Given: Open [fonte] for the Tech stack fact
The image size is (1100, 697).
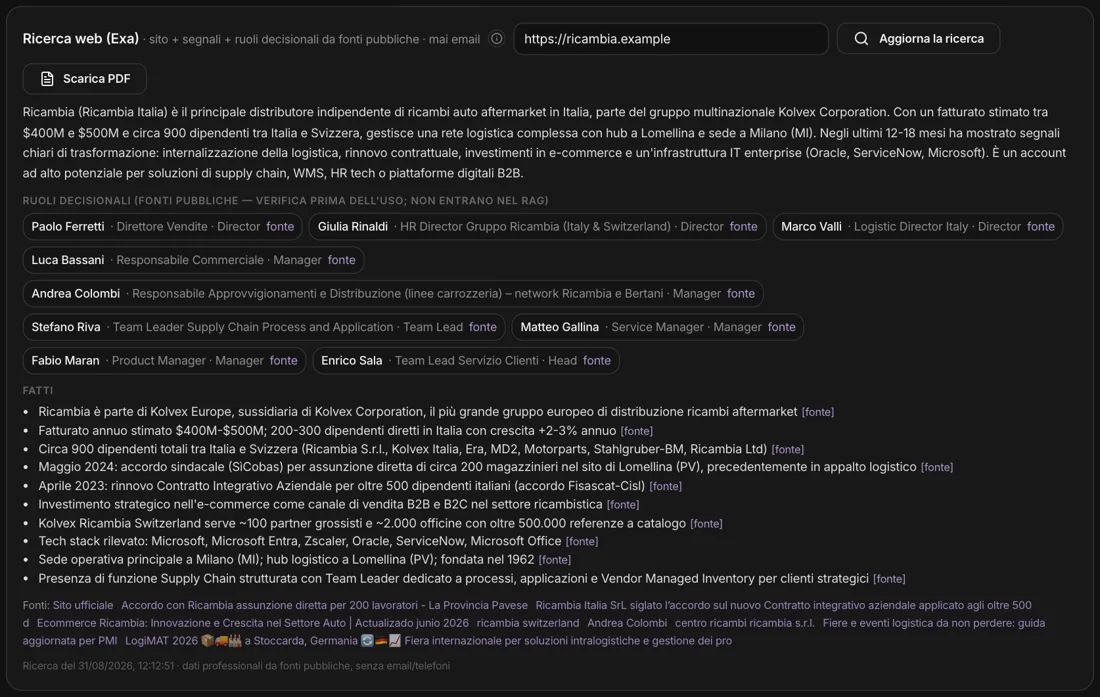Looking at the screenshot, I should (582, 542).
